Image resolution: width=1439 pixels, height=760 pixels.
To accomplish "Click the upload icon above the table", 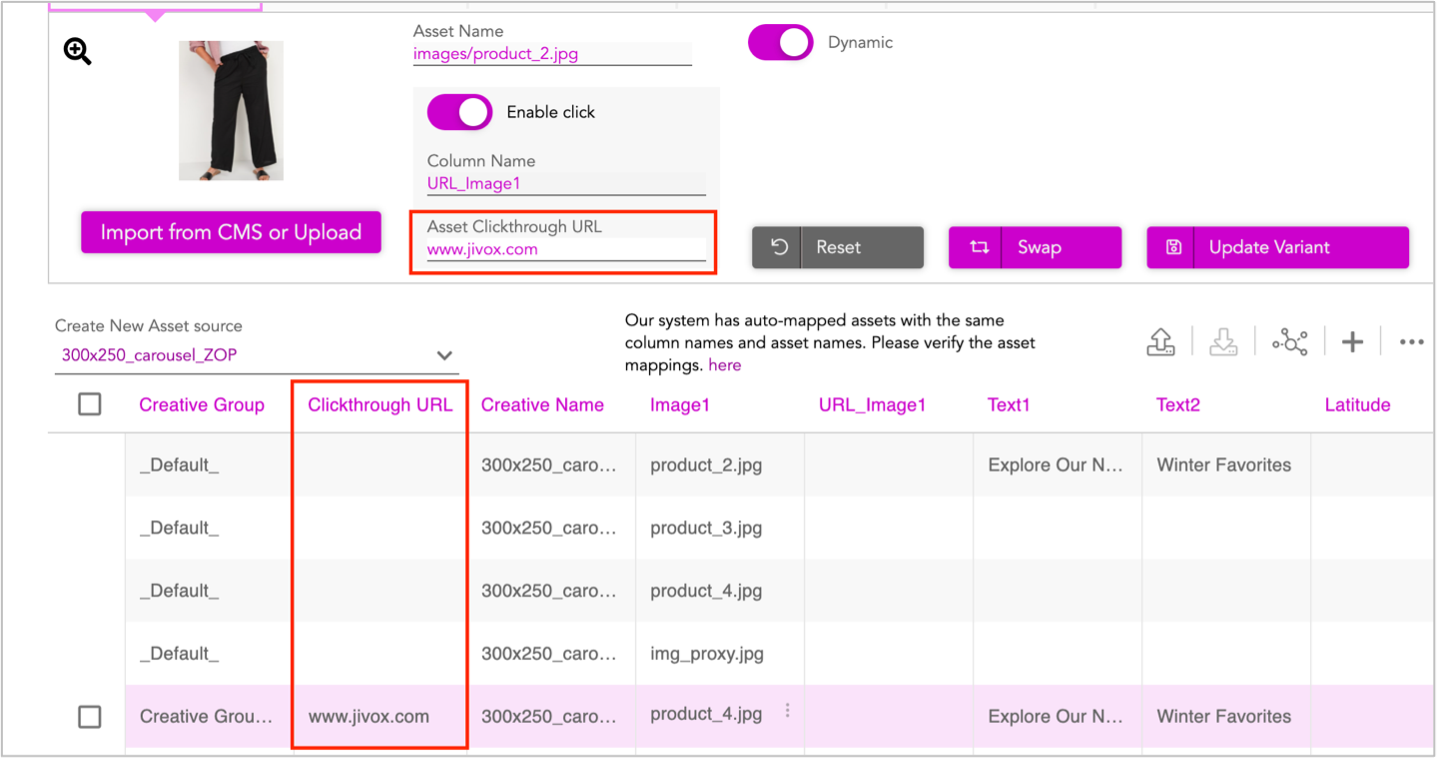I will 1160,342.
